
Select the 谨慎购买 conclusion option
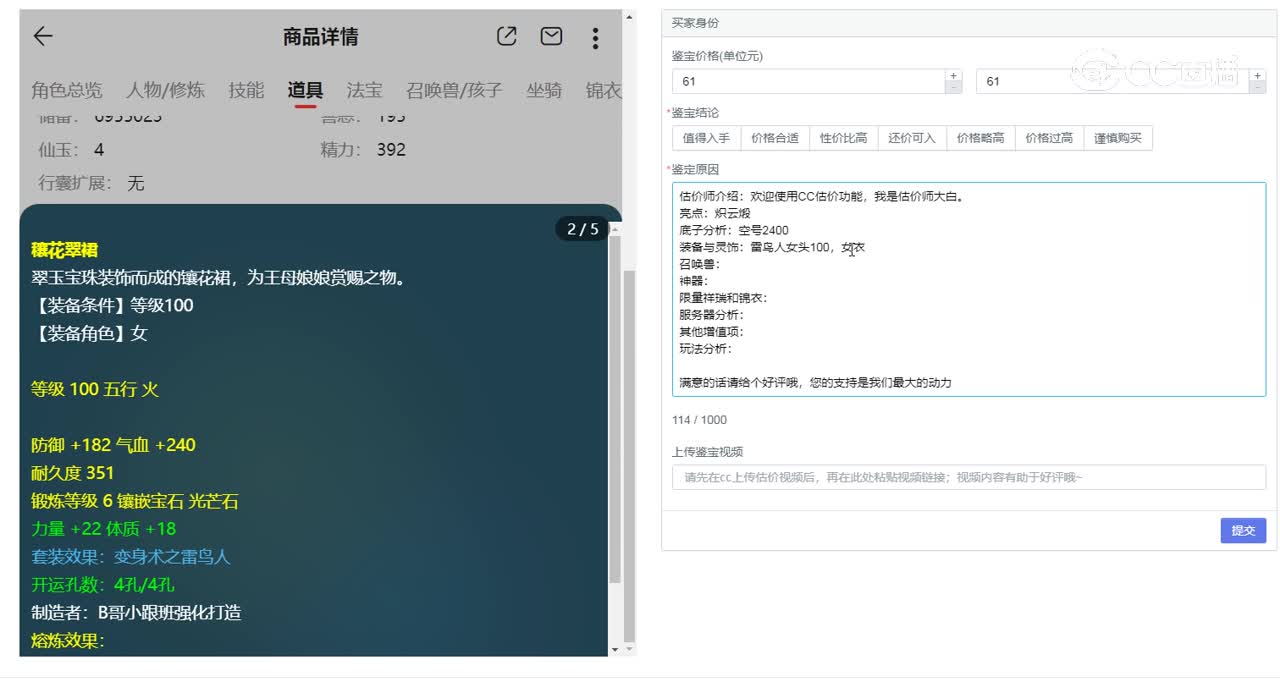pyautogui.click(x=1118, y=138)
